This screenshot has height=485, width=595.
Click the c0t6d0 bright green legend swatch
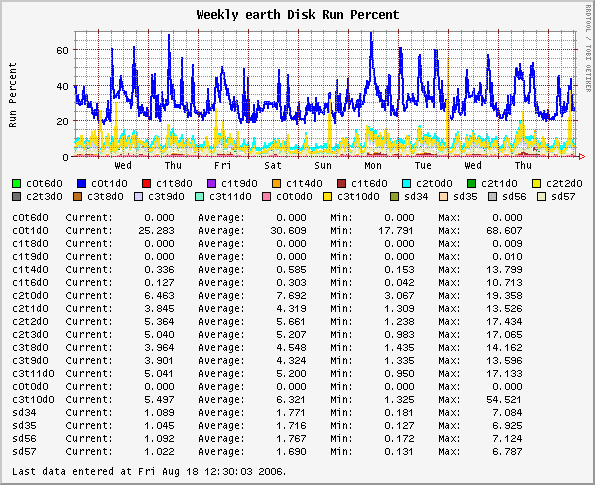(x=17, y=184)
